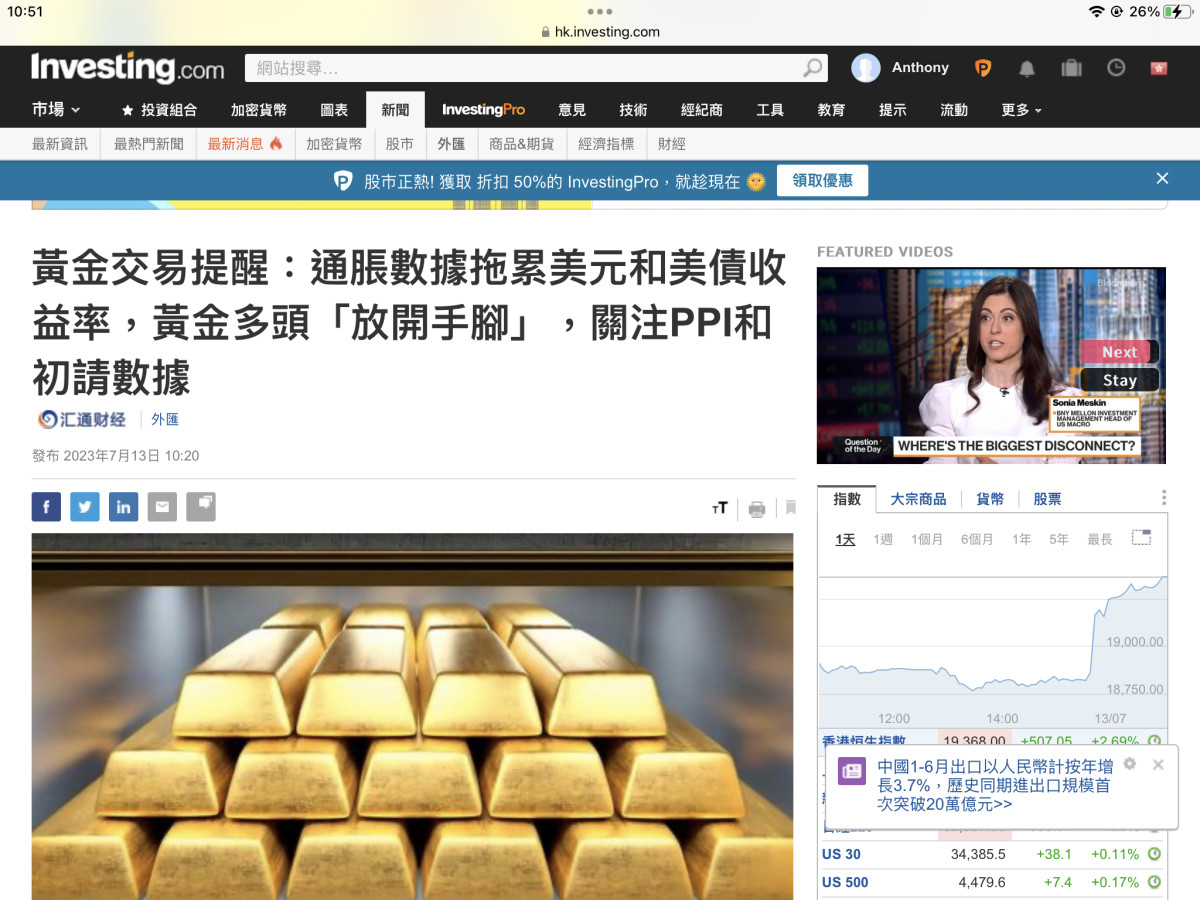Image resolution: width=1200 pixels, height=900 pixels.
Task: Change article text size icon
Action: 719,508
